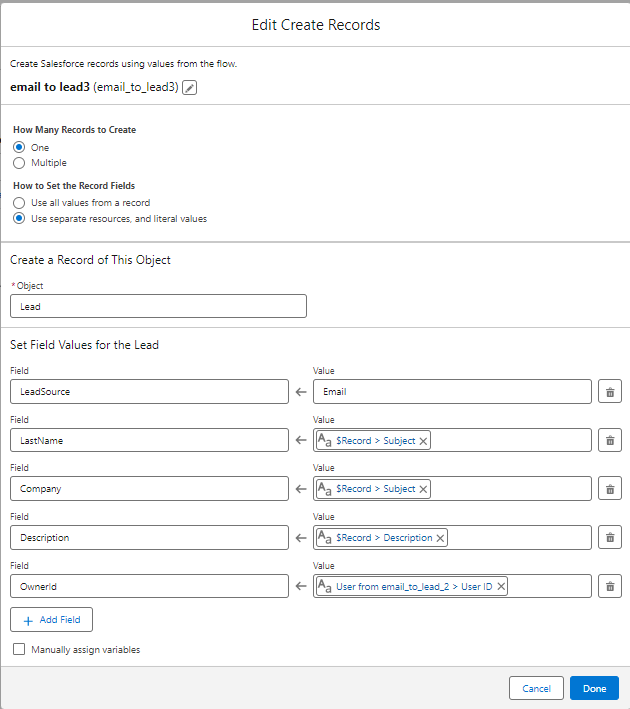Delete the LastName field row
Image resolution: width=630 pixels, height=709 pixels.
609,440
